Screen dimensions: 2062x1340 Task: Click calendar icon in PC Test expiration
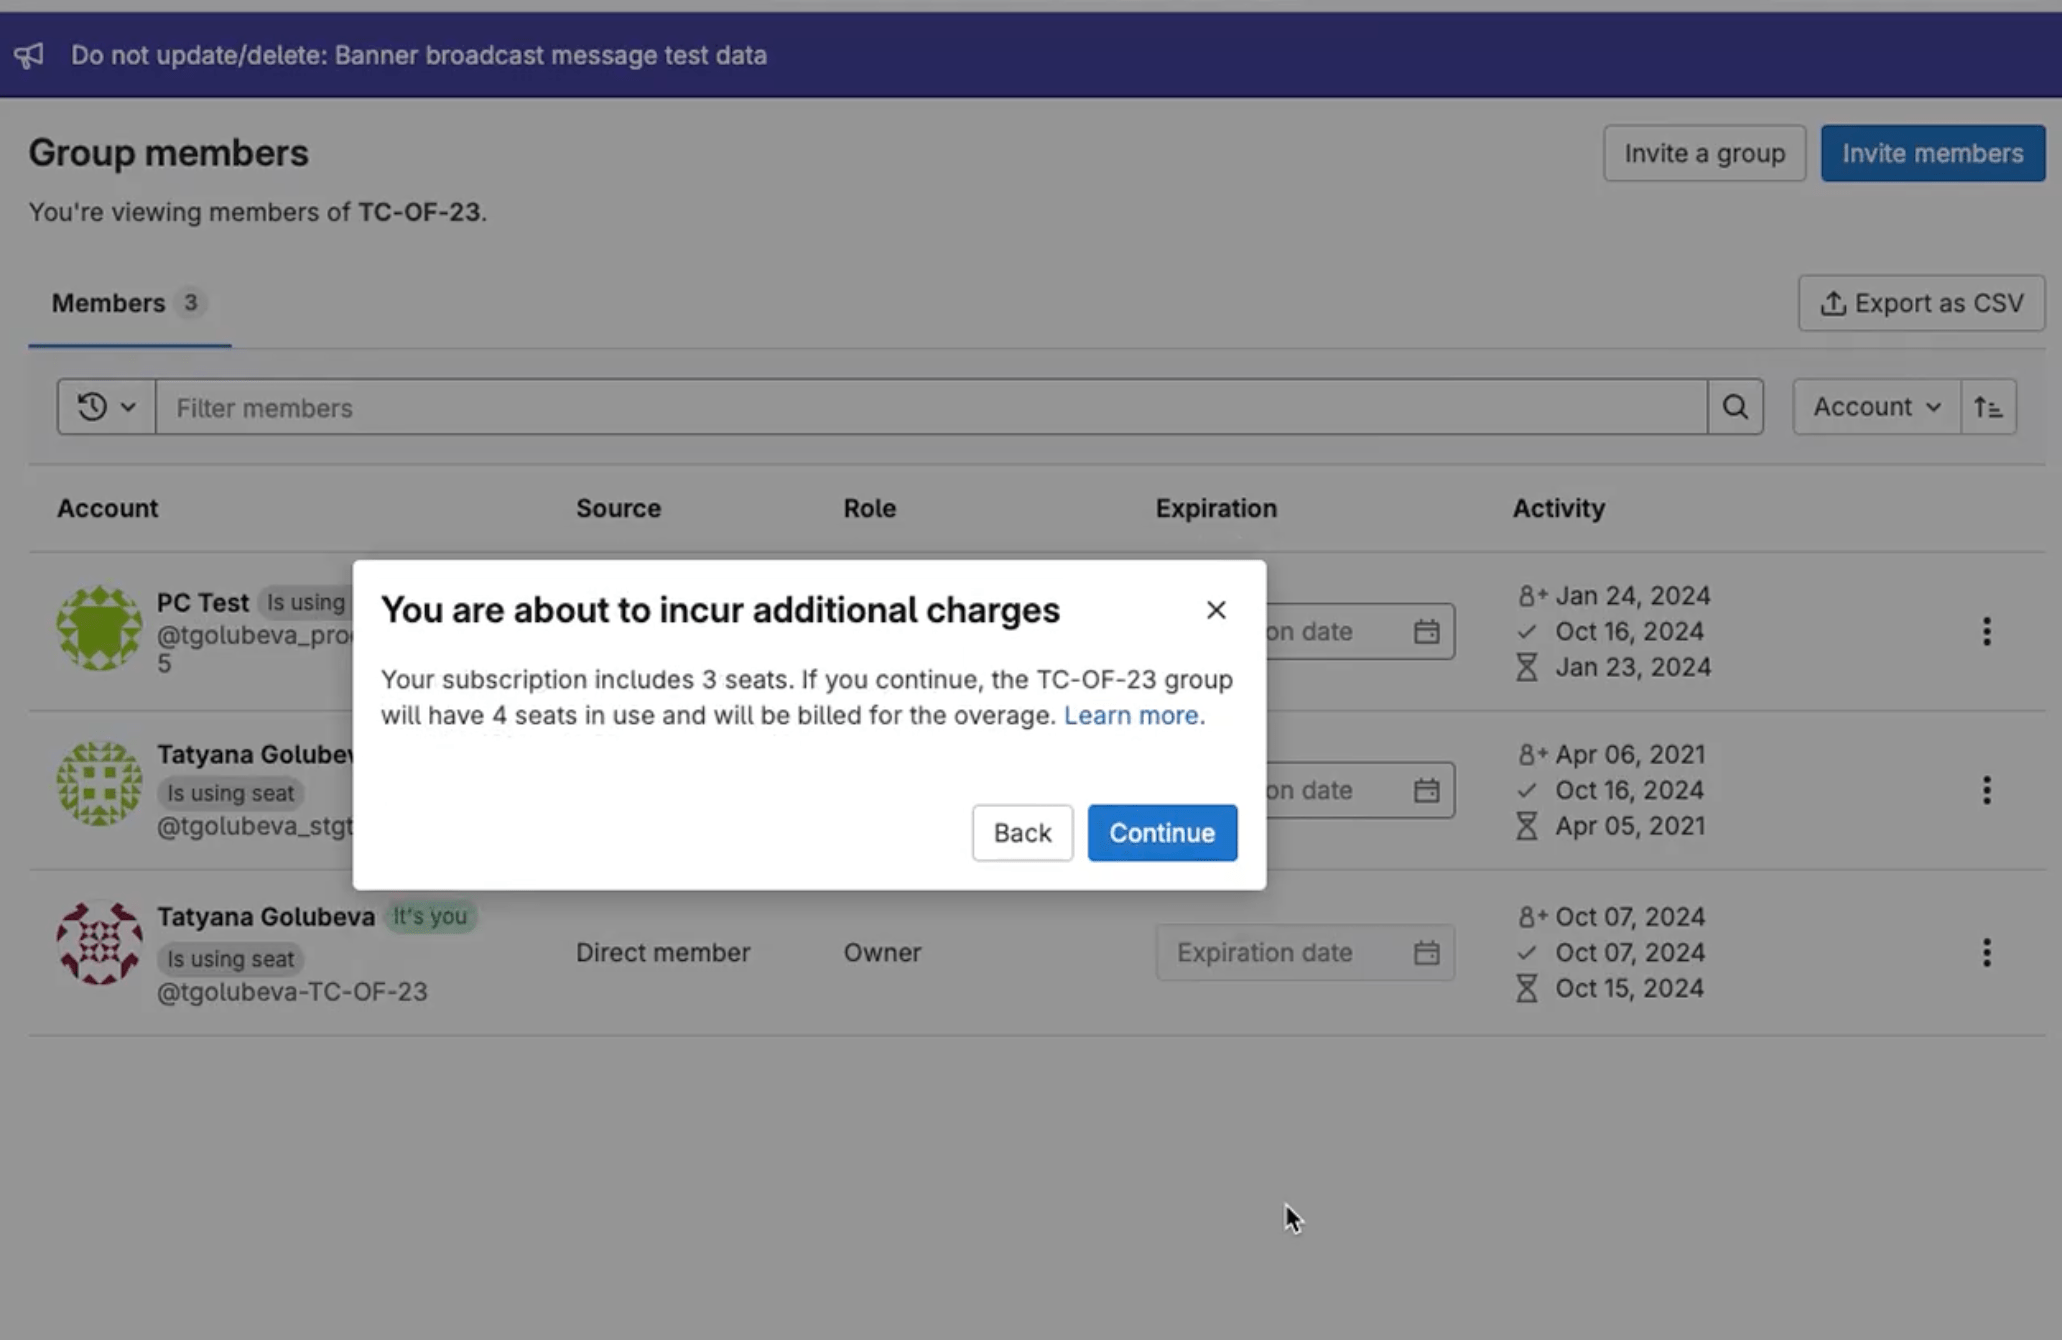pos(1426,631)
